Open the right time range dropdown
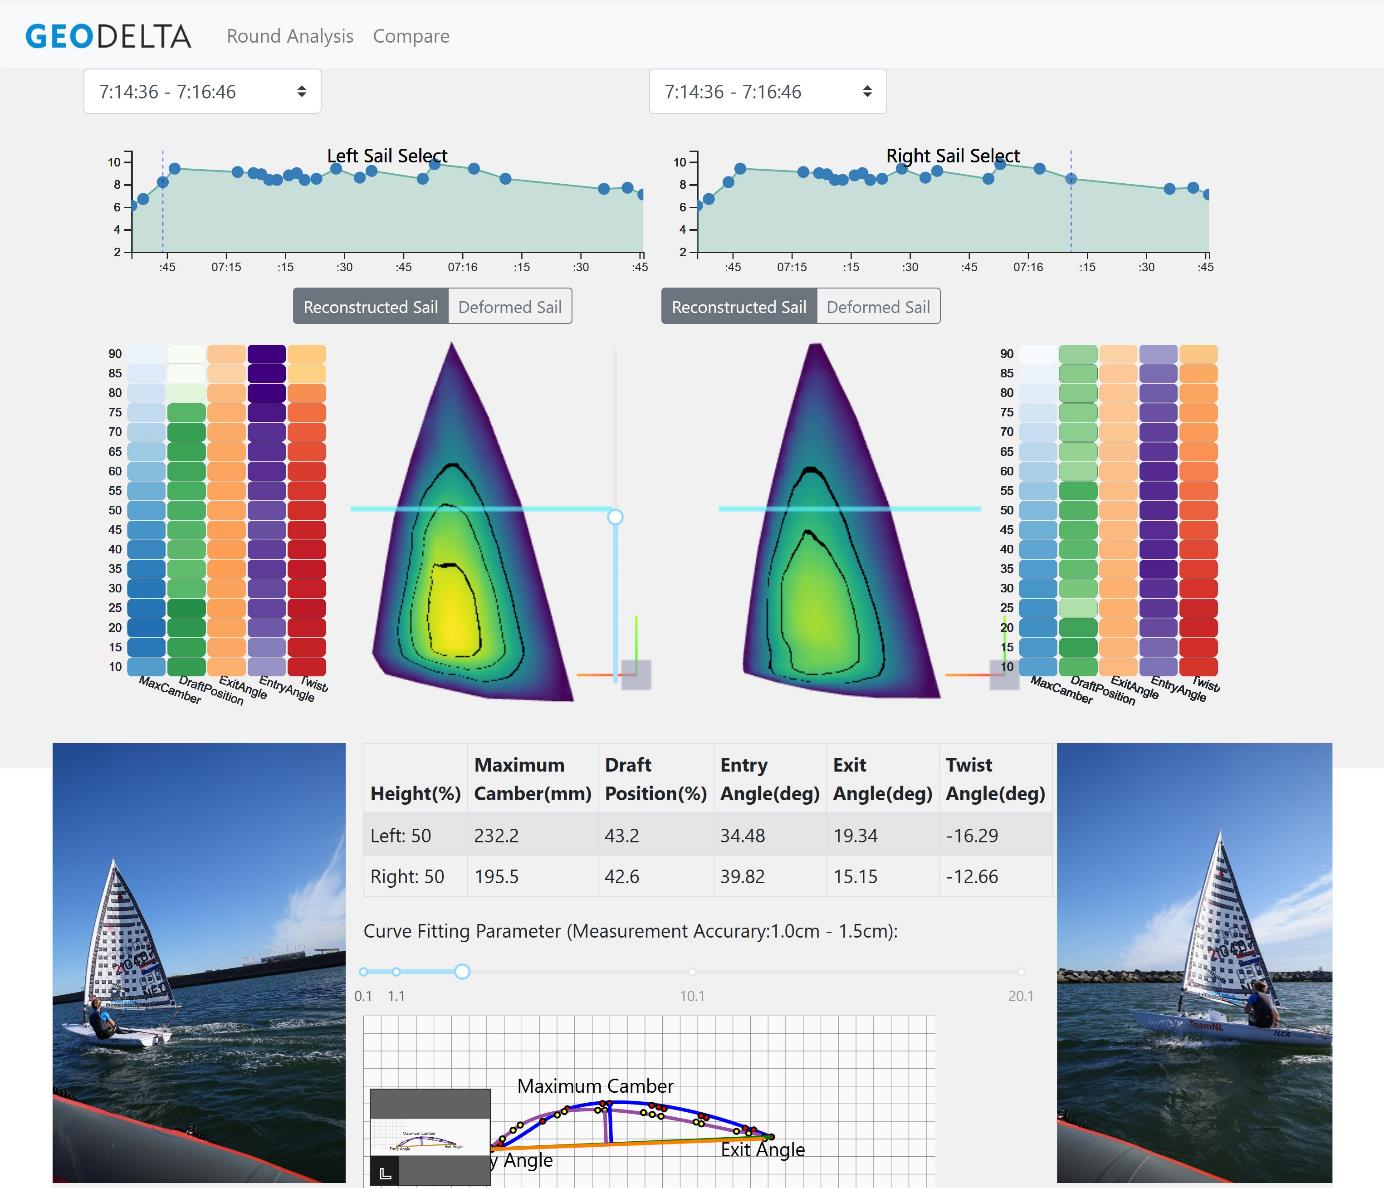The image size is (1384, 1188). pos(767,92)
